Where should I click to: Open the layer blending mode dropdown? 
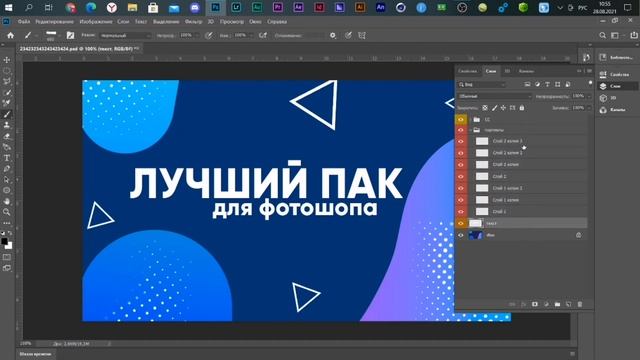click(494, 96)
